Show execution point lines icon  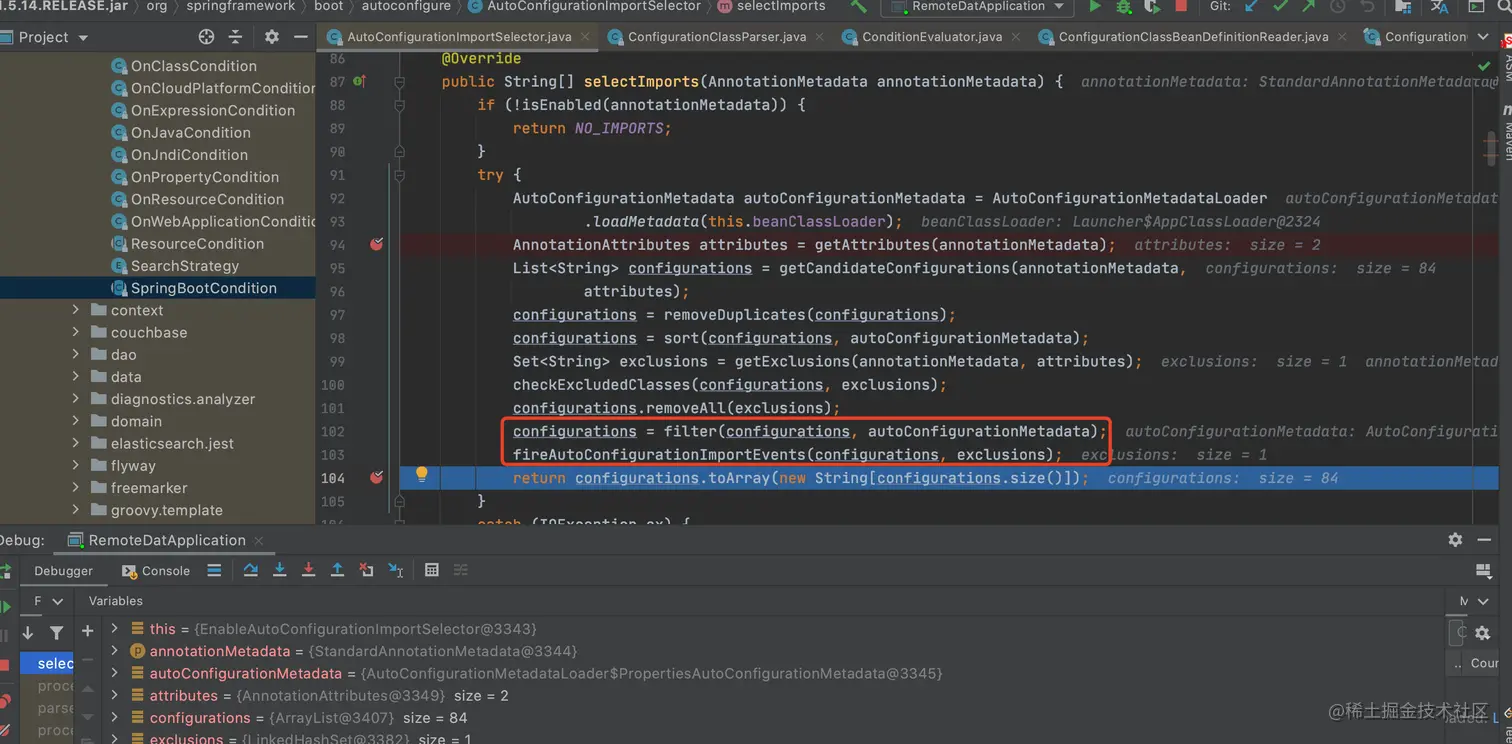[x=214, y=570]
